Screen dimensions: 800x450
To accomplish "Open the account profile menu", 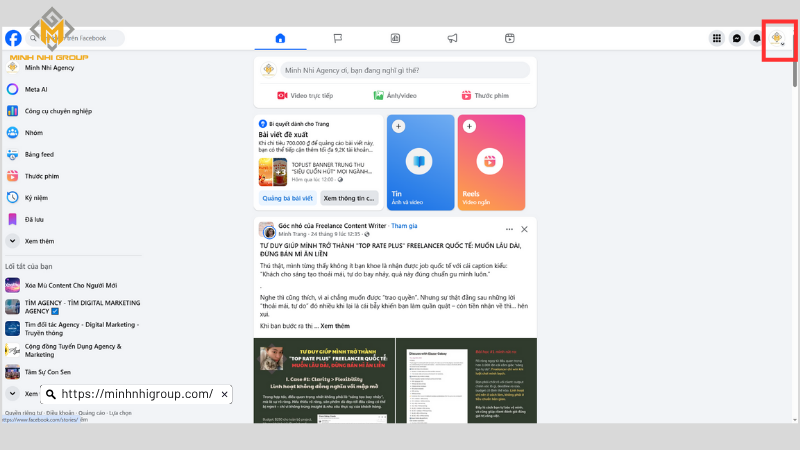I will pyautogui.click(x=777, y=38).
